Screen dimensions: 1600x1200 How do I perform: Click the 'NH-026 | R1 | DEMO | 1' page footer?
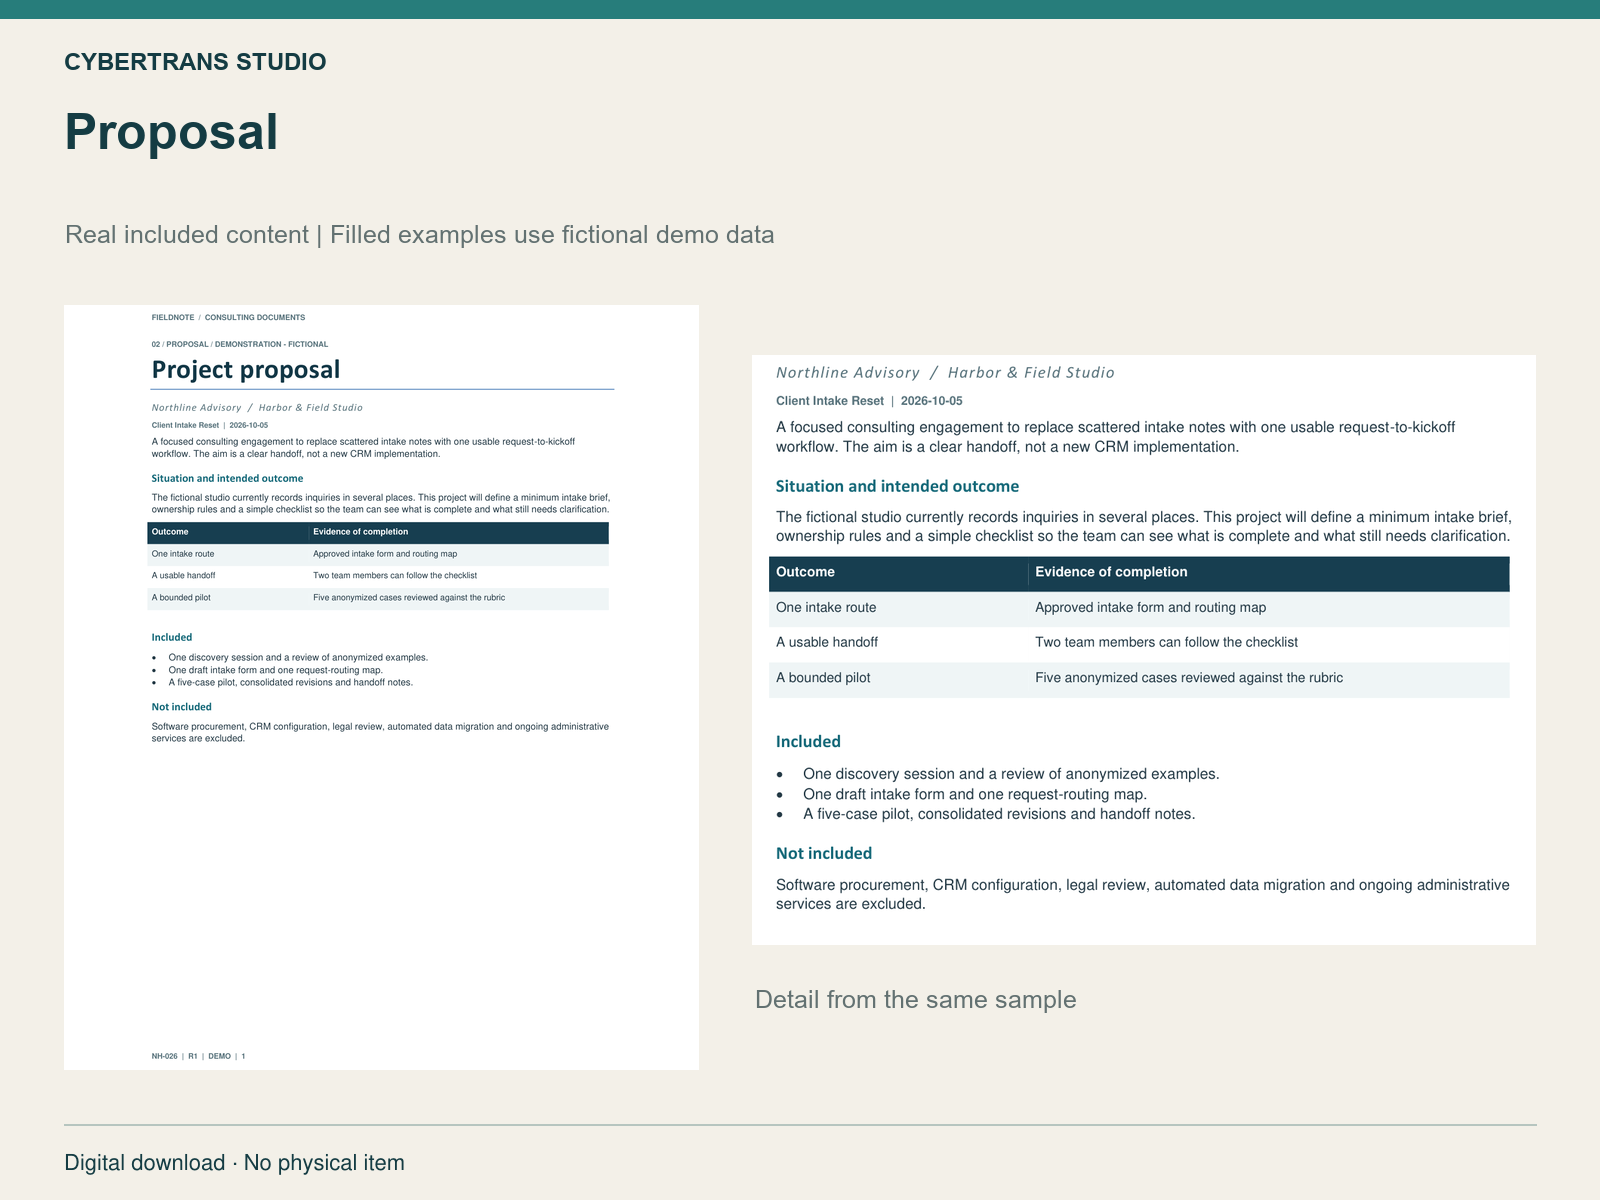pos(198,1056)
